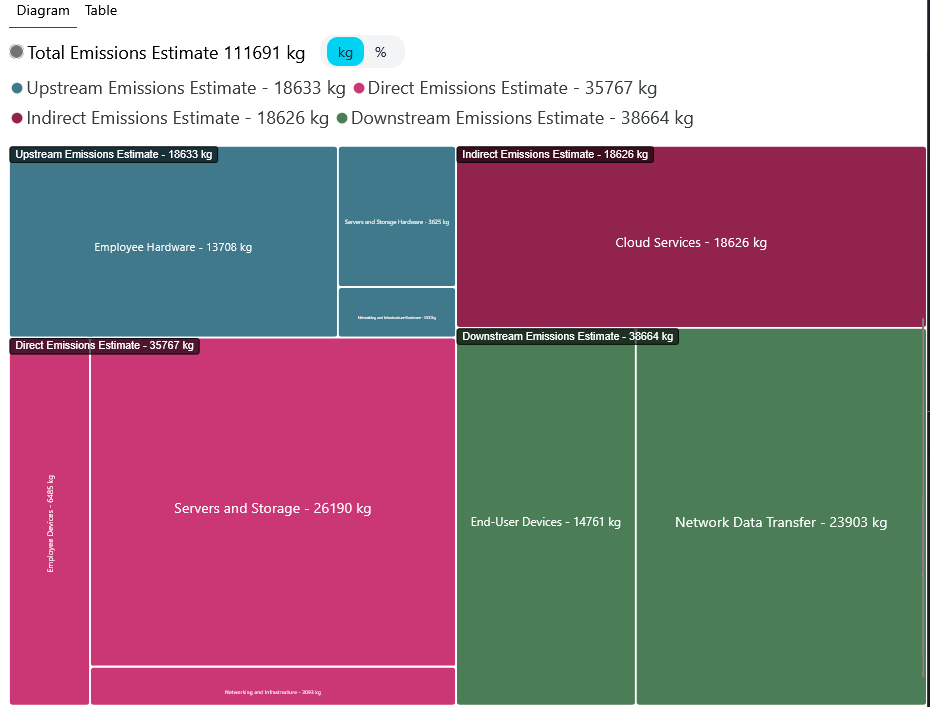Click the Direct Emissions legend dot

(x=359, y=89)
